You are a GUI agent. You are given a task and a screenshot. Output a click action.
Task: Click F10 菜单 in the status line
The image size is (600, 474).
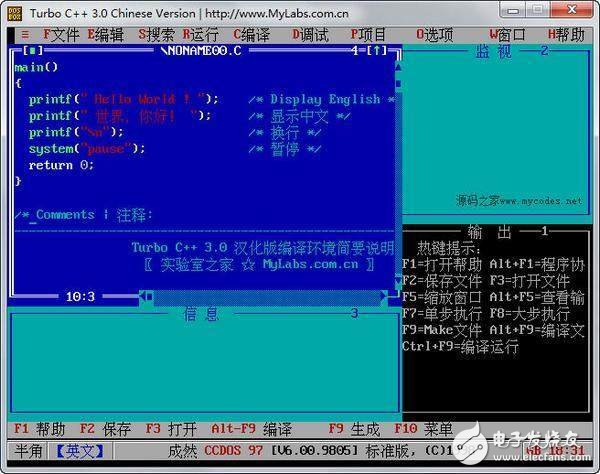click(x=424, y=429)
